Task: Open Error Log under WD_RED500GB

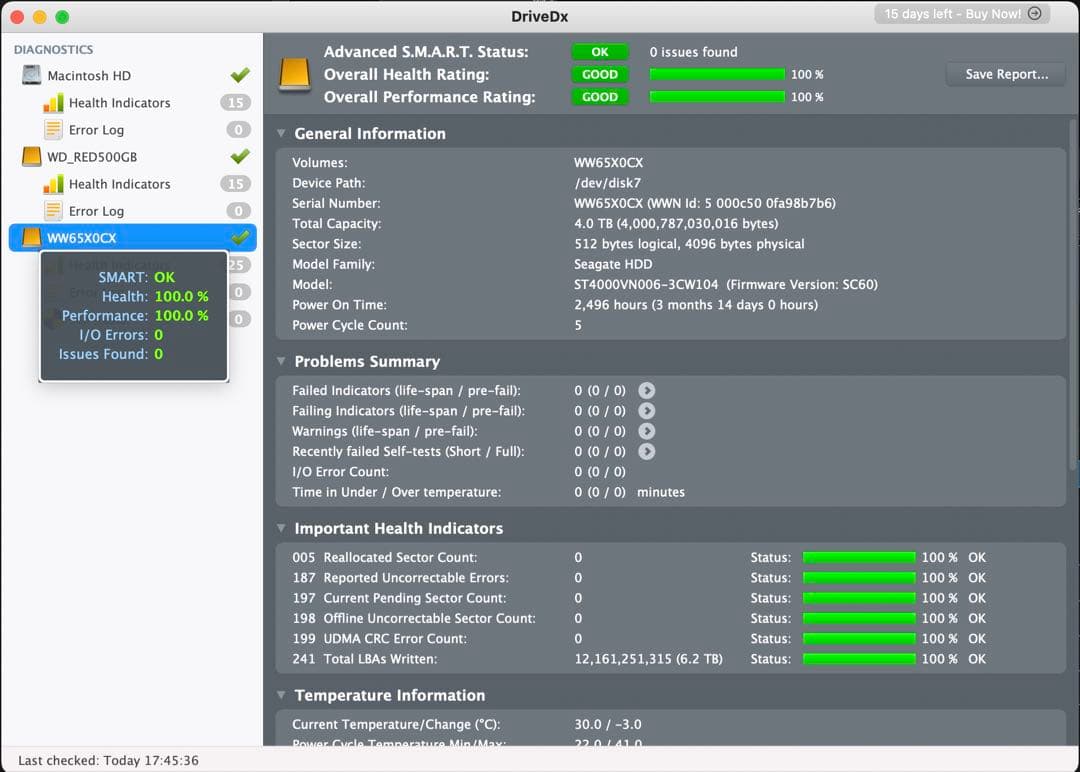Action: click(x=96, y=211)
